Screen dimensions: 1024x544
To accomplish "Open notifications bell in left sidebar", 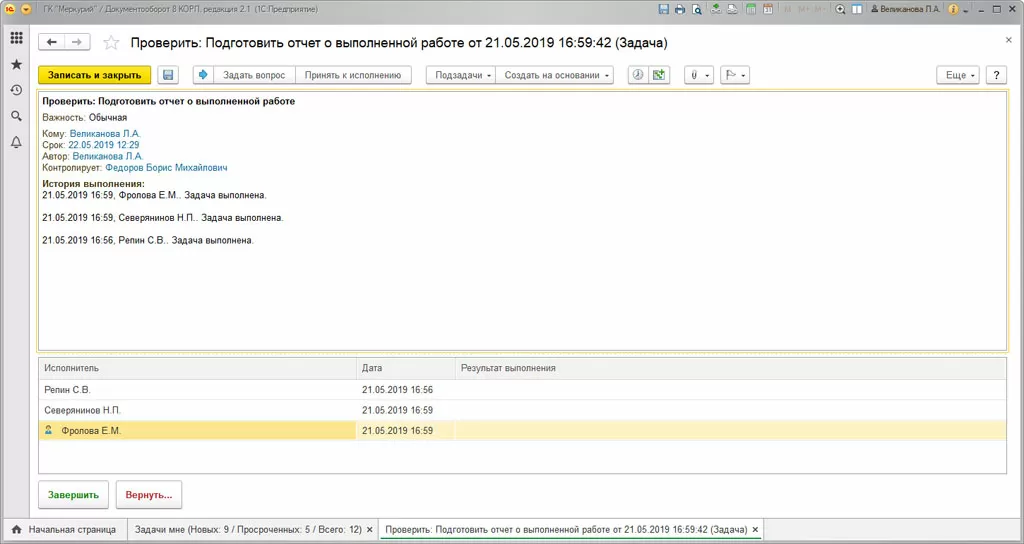I will click(16, 142).
